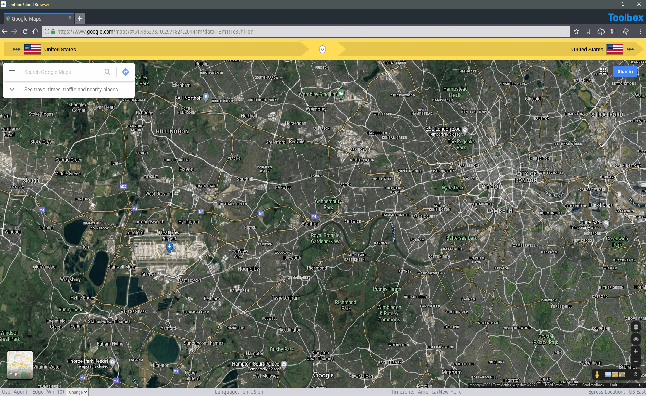Open the Google apps grid
Image resolution: width=646 pixels, height=396 pixels.
(603, 71)
